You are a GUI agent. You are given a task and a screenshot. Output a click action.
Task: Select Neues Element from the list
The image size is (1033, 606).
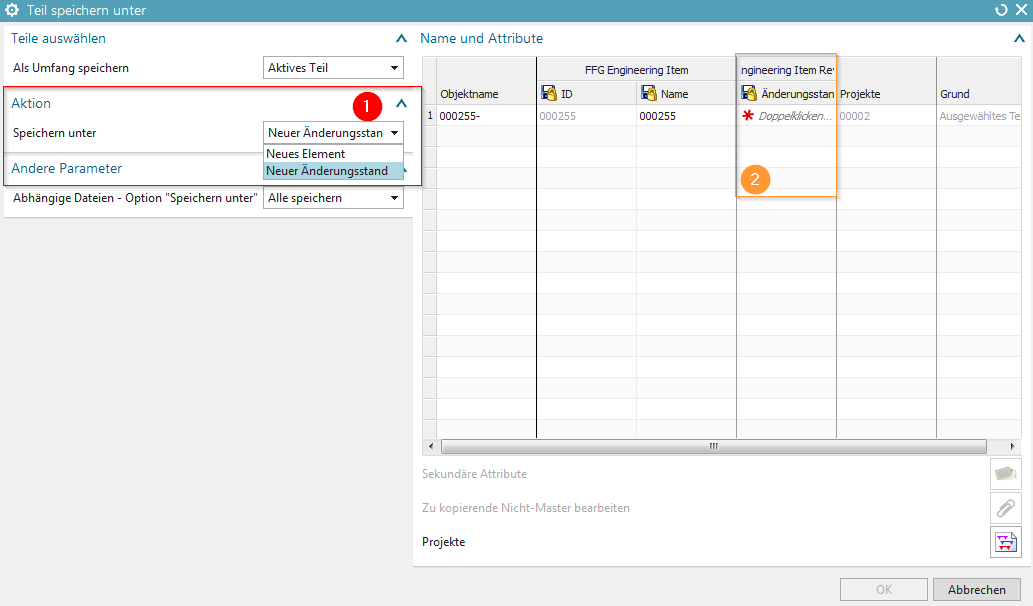pos(306,154)
